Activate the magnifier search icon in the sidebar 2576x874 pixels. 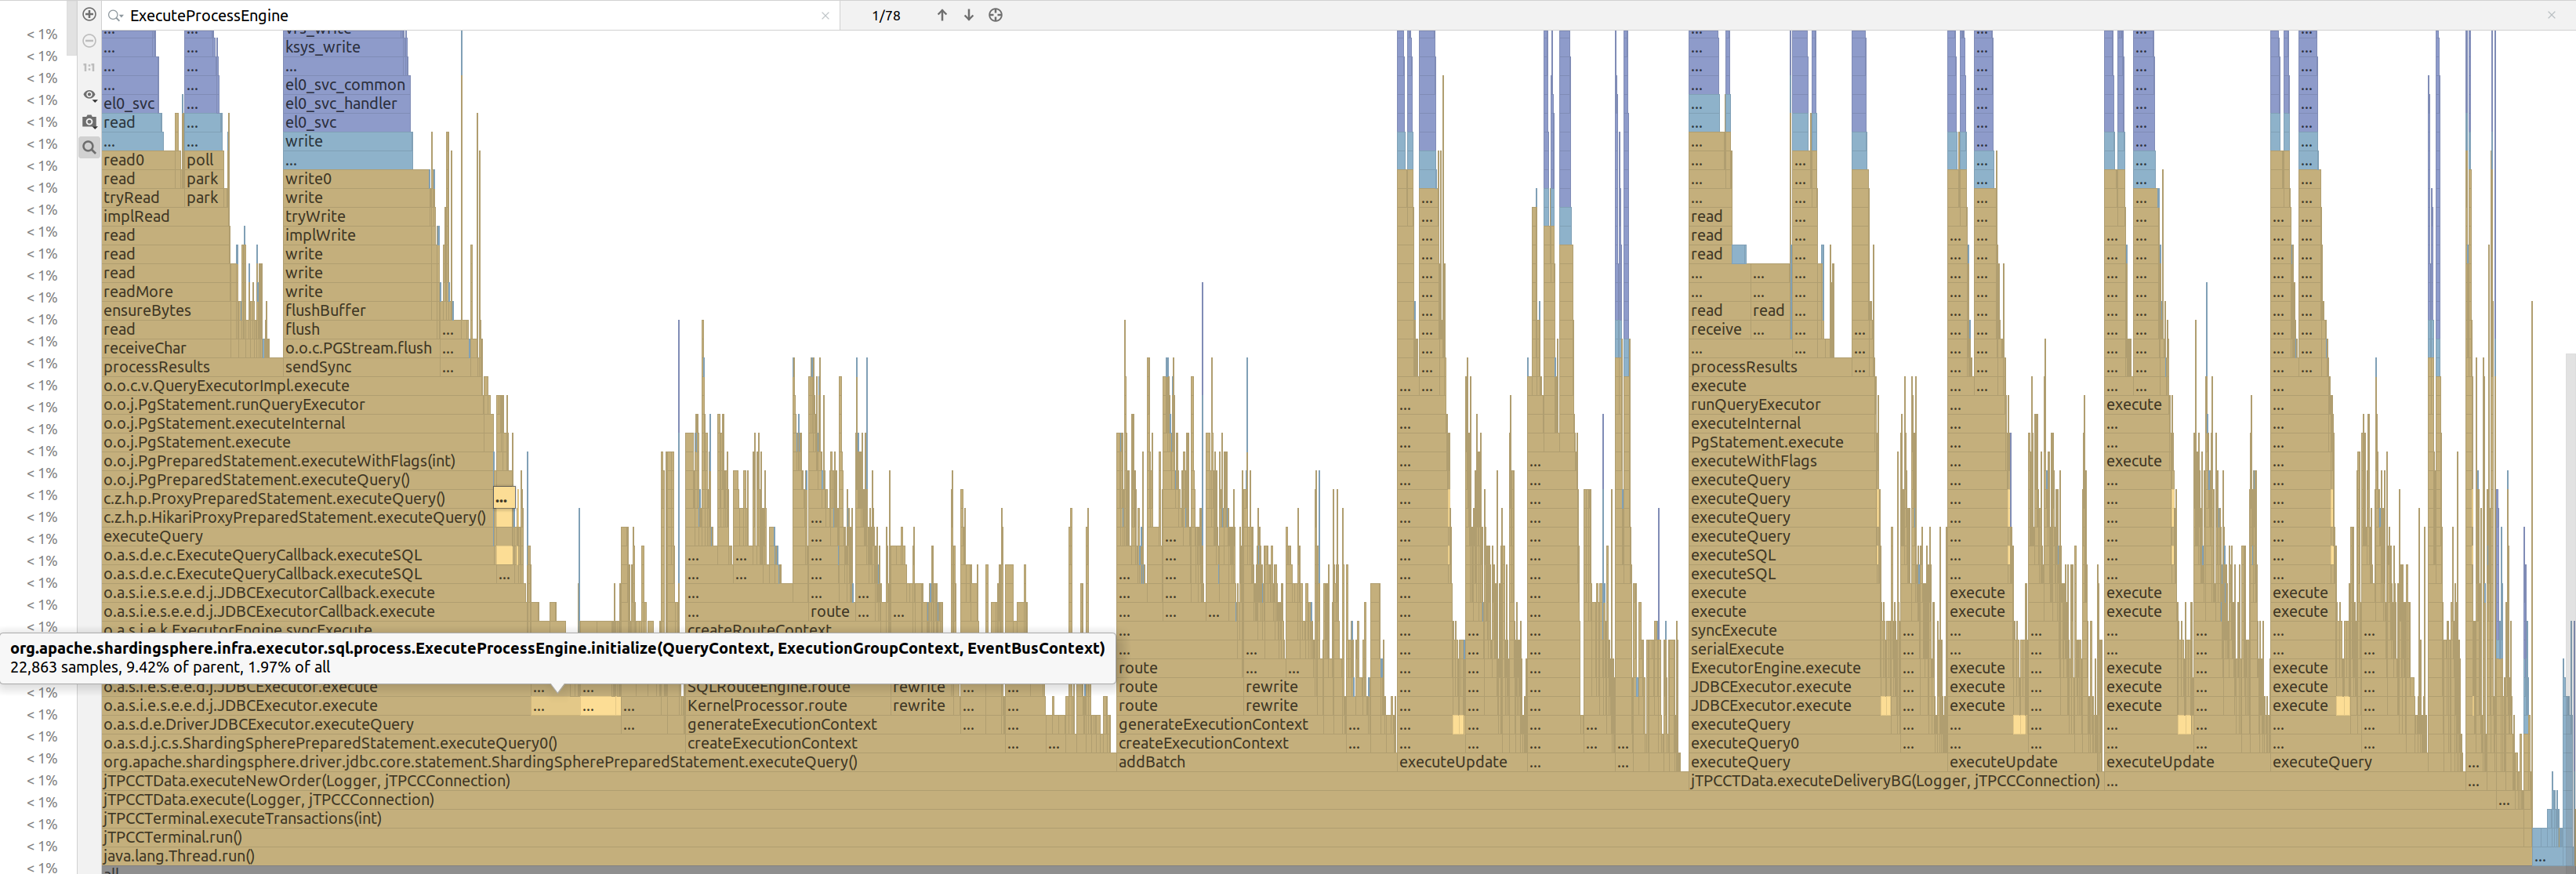tap(88, 147)
